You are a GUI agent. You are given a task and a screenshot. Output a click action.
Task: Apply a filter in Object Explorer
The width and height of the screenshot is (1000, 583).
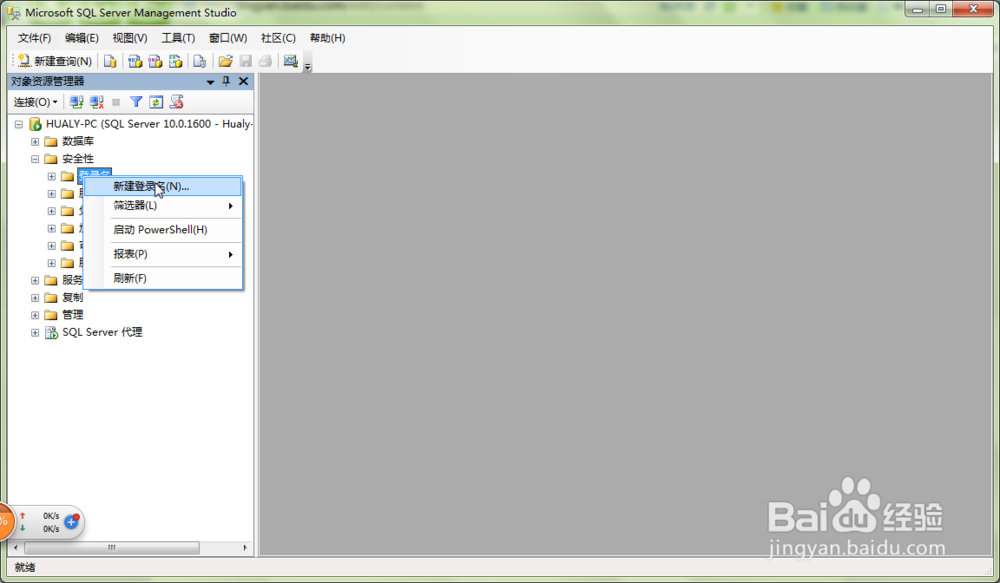point(136,101)
